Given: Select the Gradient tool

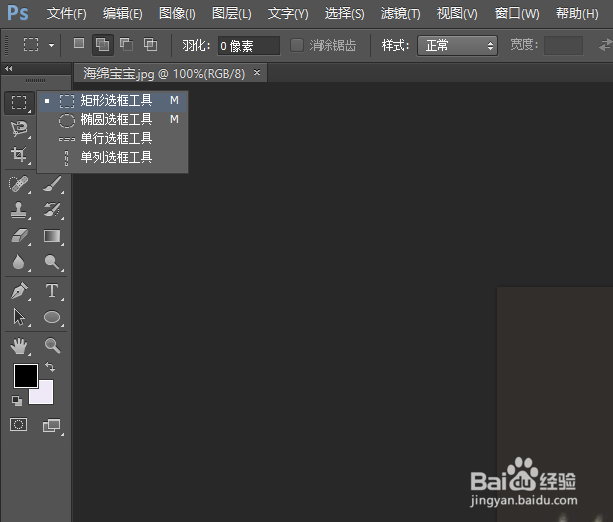Looking at the screenshot, I should (52, 236).
